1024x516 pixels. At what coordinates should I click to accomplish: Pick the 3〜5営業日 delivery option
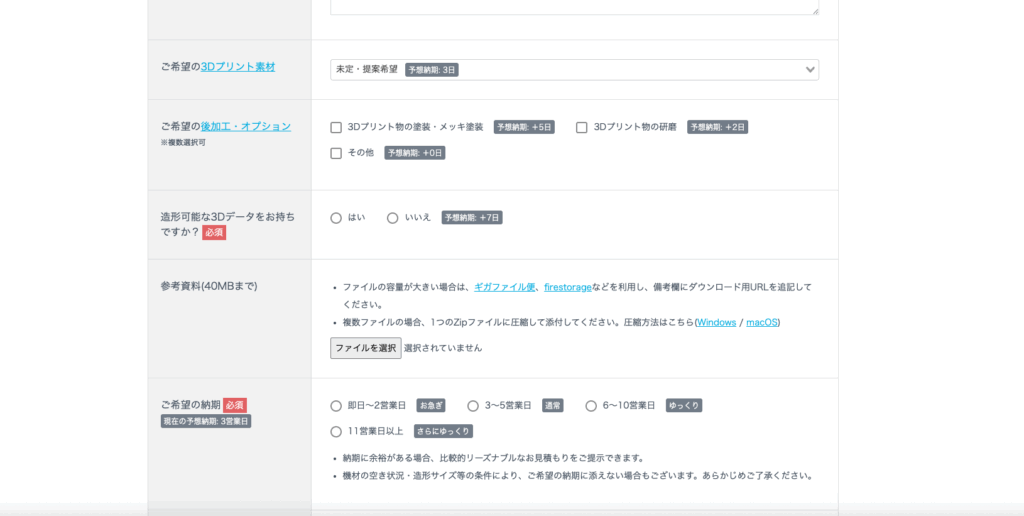point(473,406)
